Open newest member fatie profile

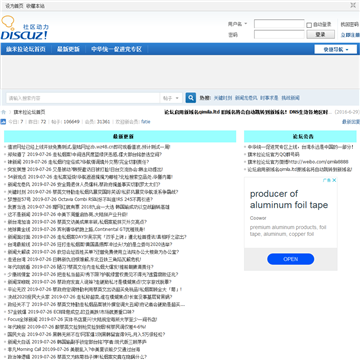click(146, 122)
